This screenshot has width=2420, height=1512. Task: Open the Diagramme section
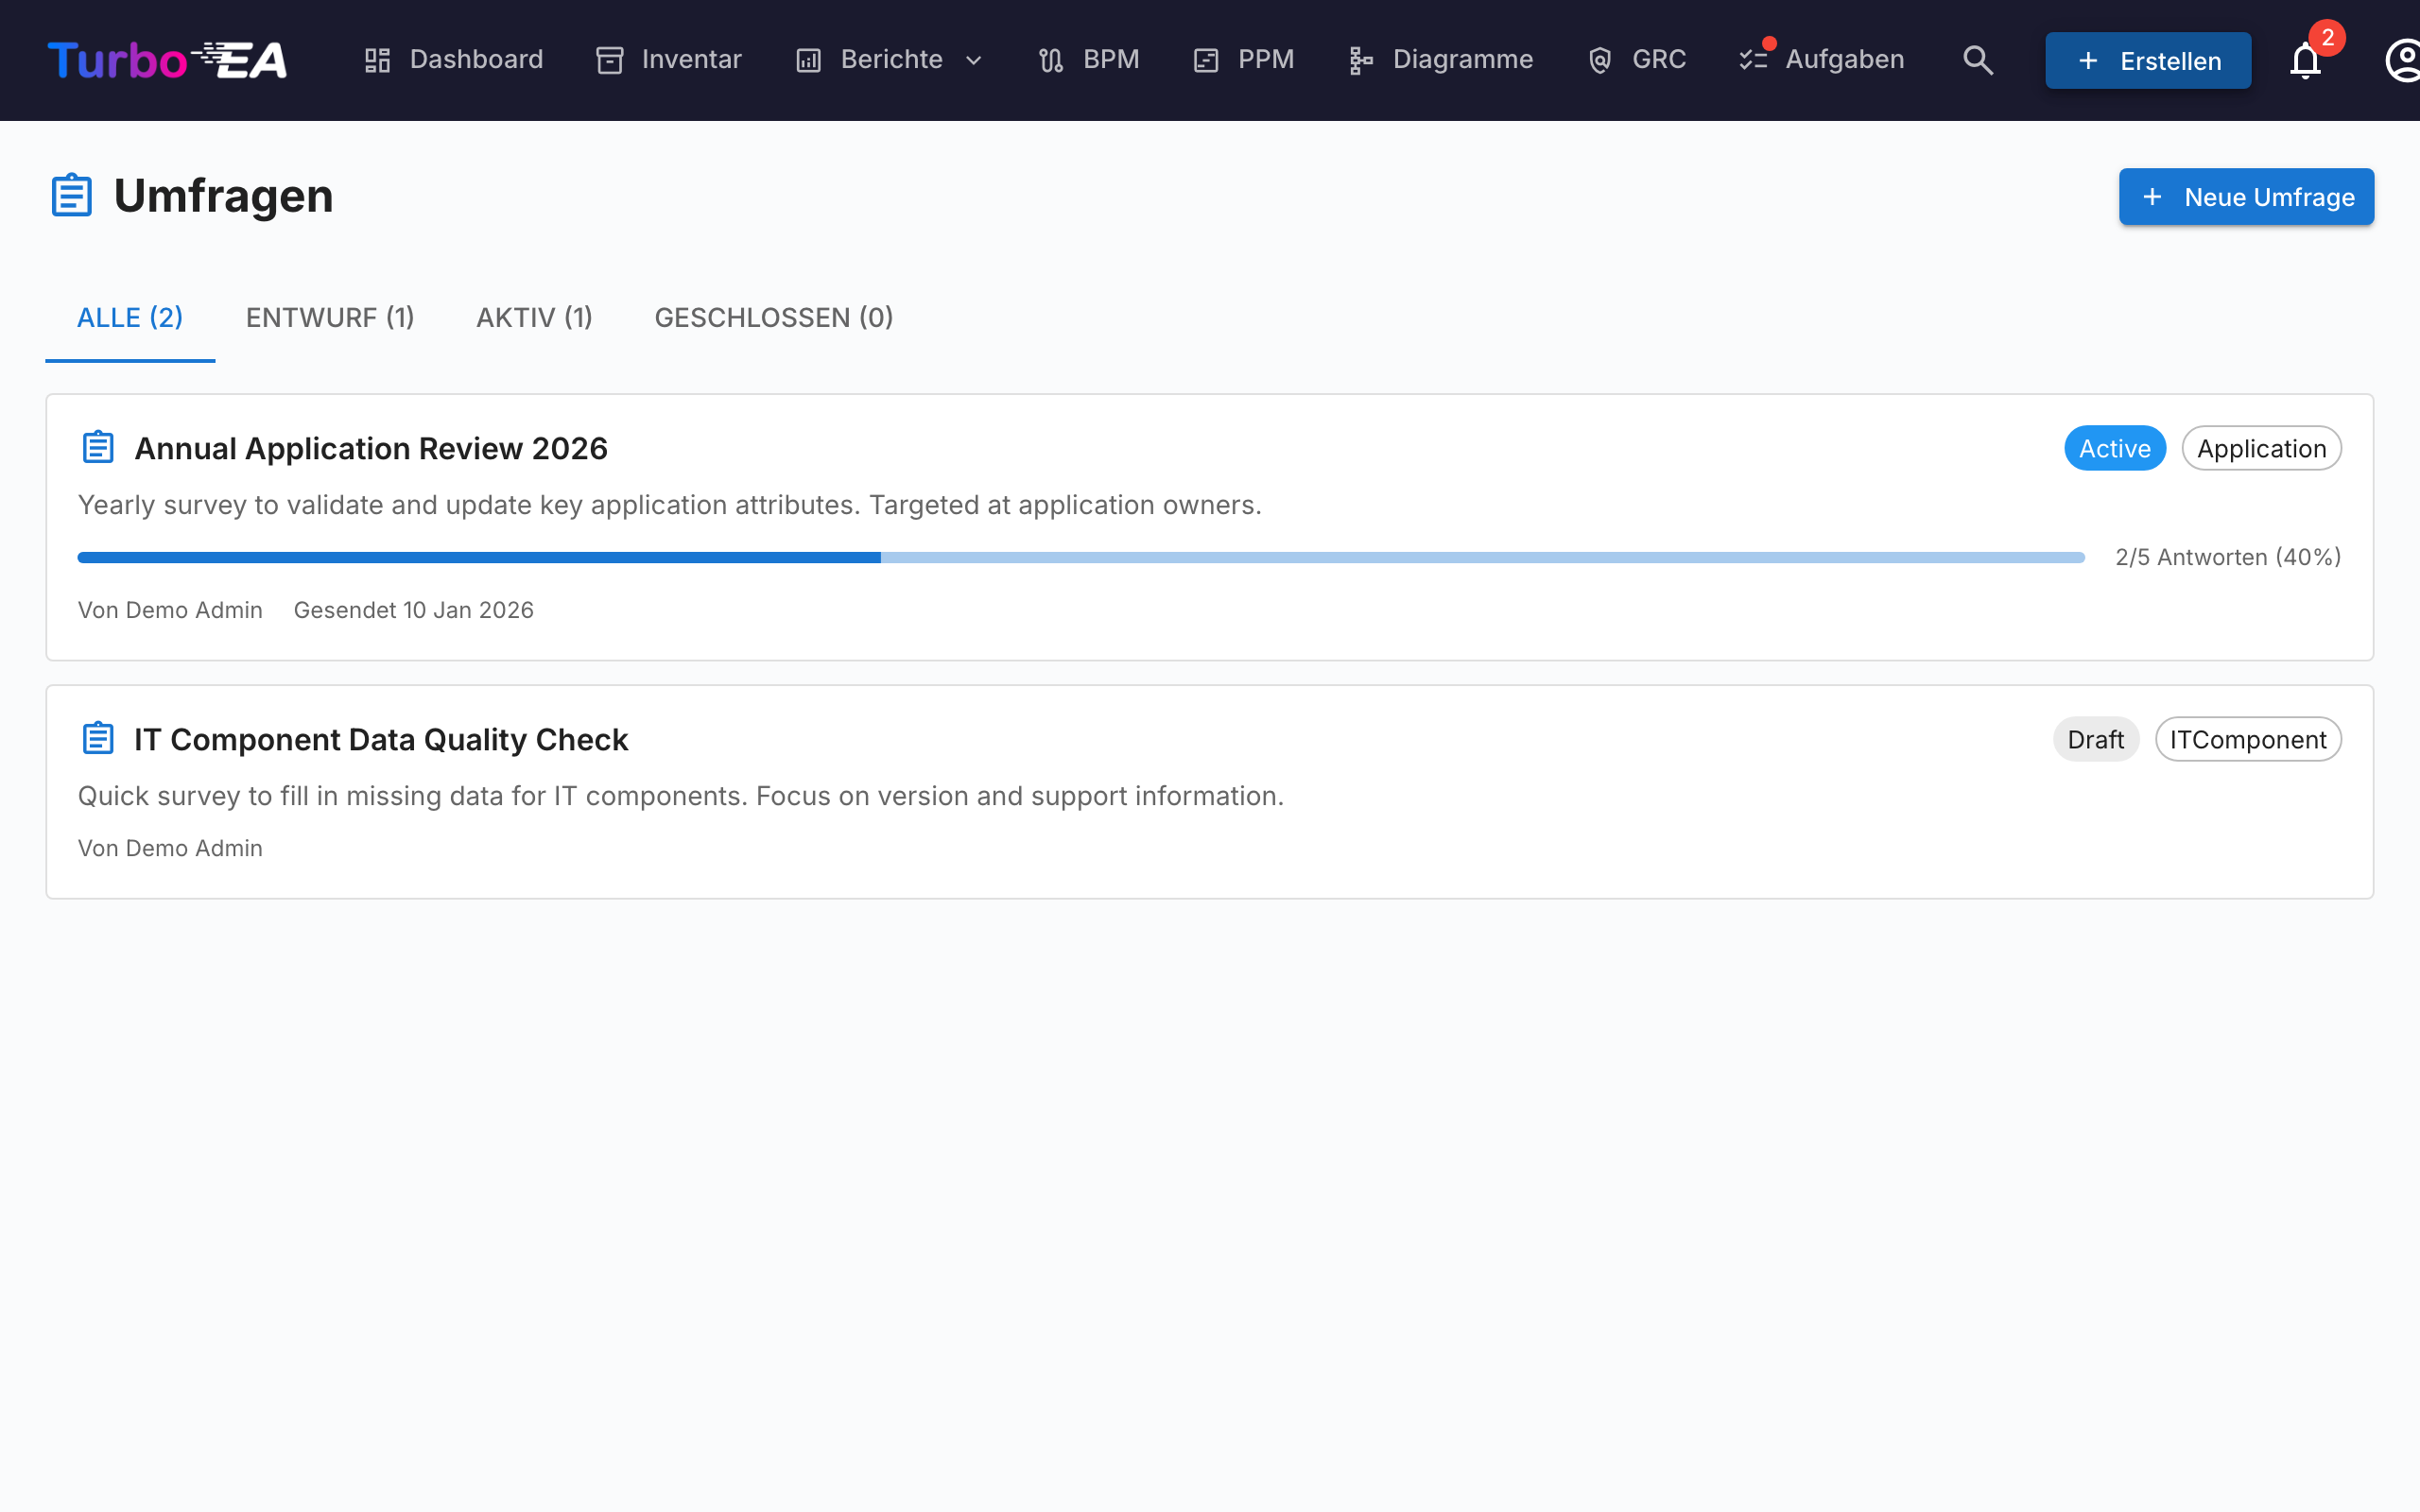pos(1439,60)
